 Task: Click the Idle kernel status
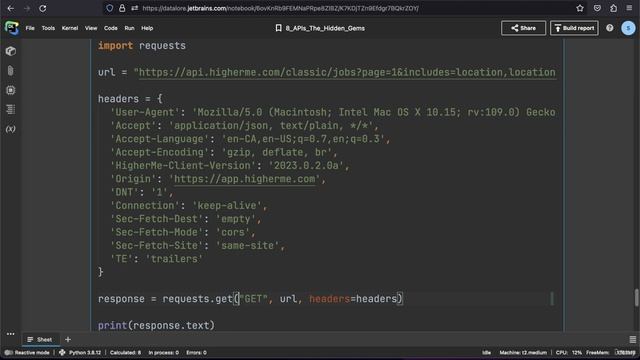click(487, 353)
